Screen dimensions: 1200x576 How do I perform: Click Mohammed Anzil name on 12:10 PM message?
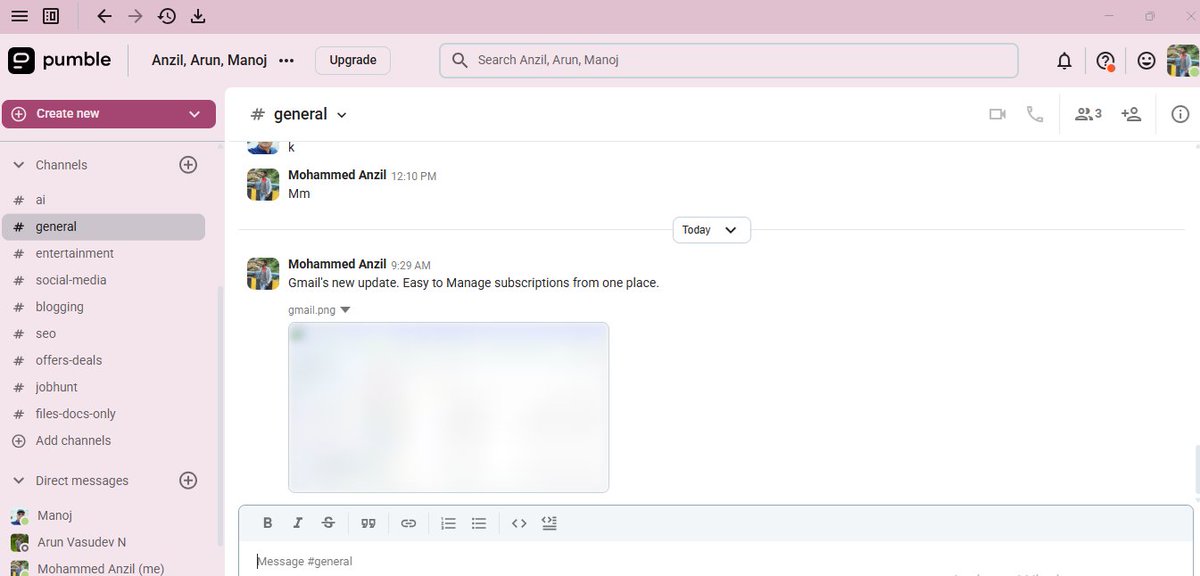coord(337,174)
